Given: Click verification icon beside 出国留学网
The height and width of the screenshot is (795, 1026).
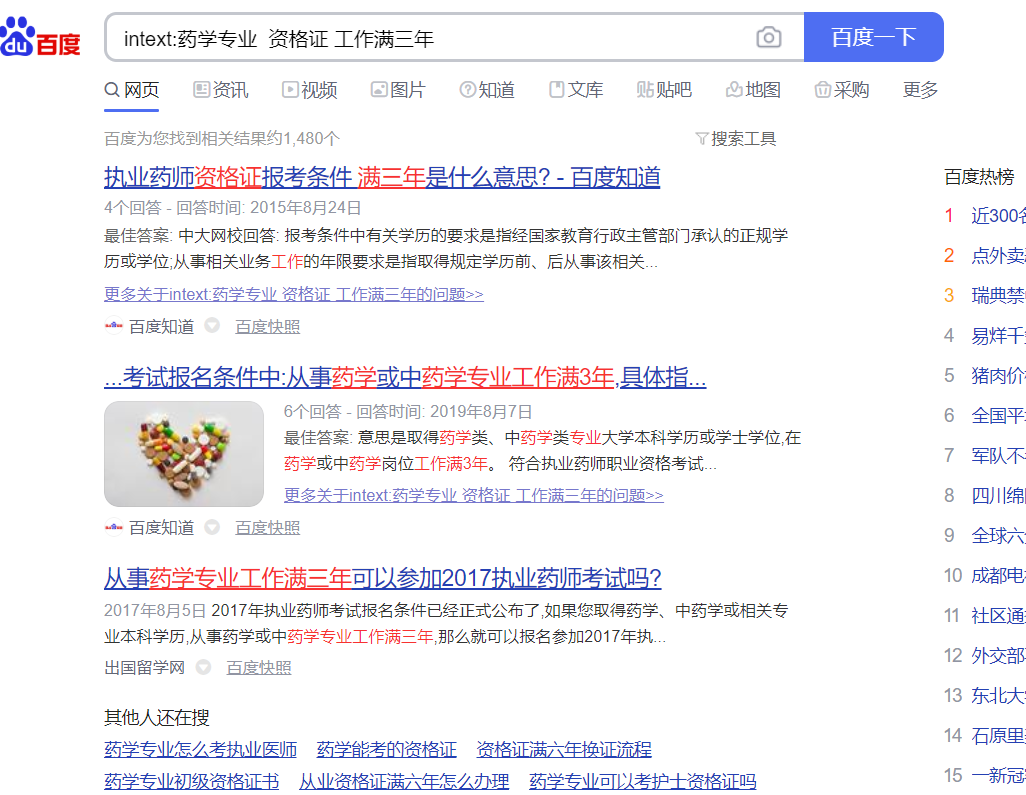Looking at the screenshot, I should click(x=203, y=667).
